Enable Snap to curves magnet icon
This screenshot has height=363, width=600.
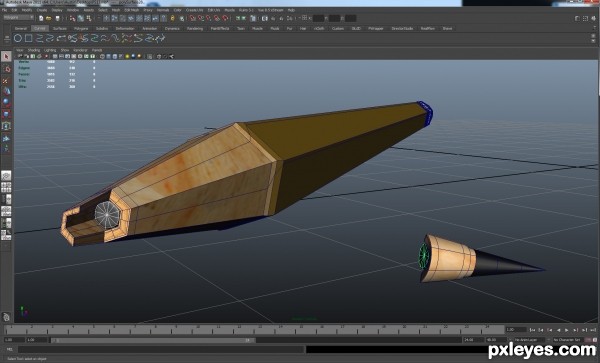click(x=201, y=18)
